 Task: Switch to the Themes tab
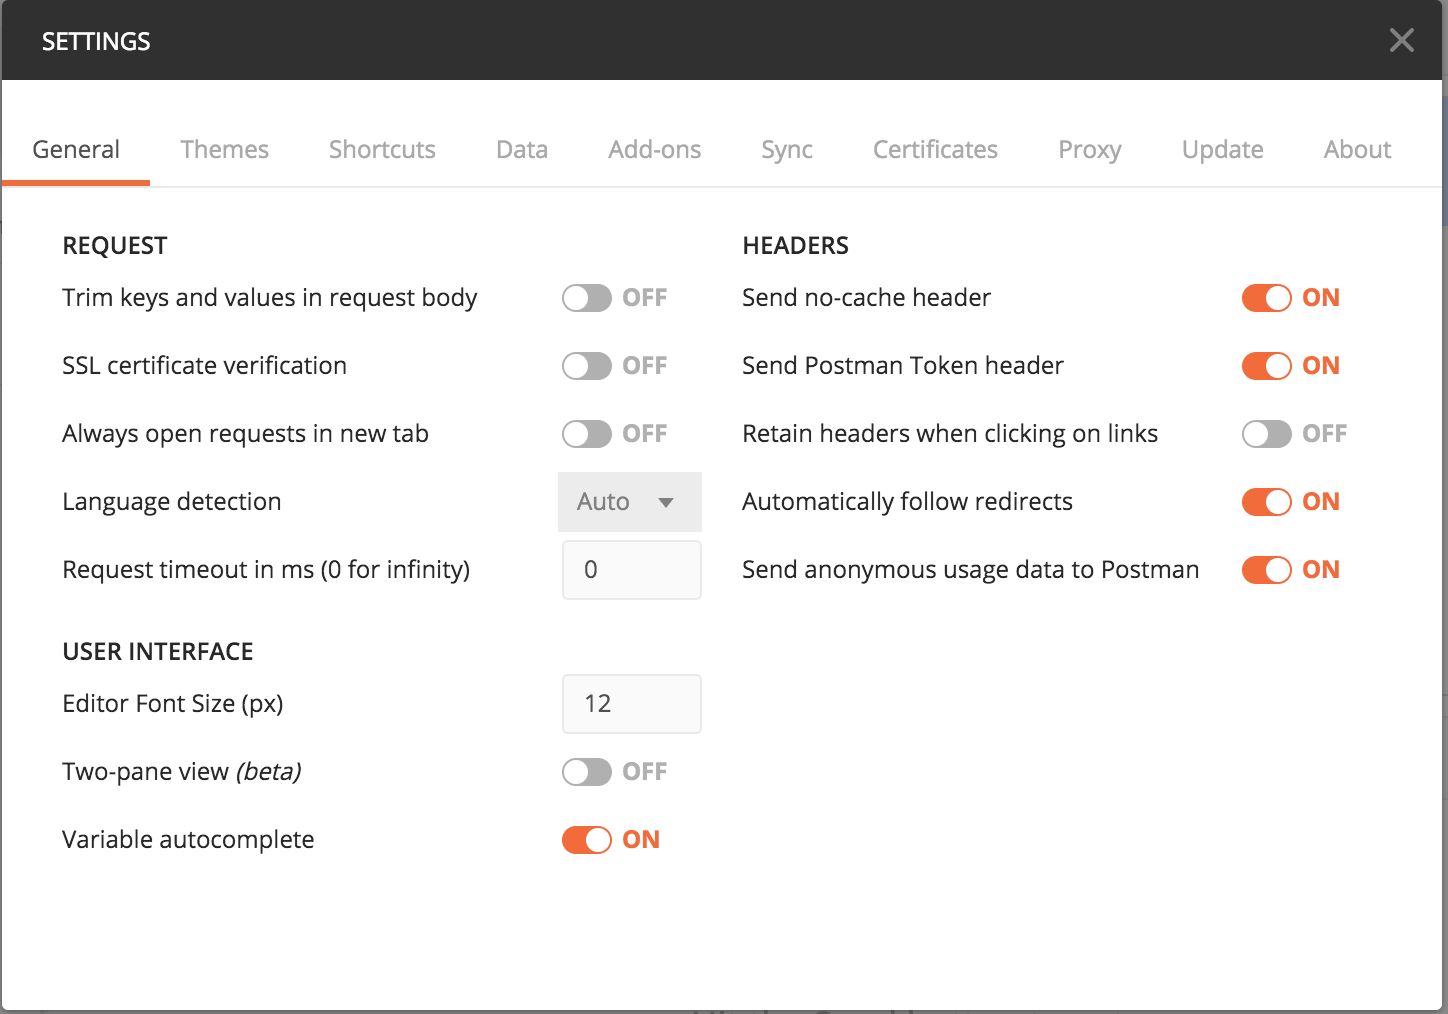224,149
